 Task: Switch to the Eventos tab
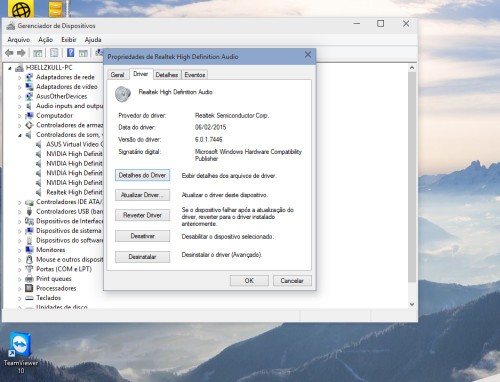[x=195, y=75]
